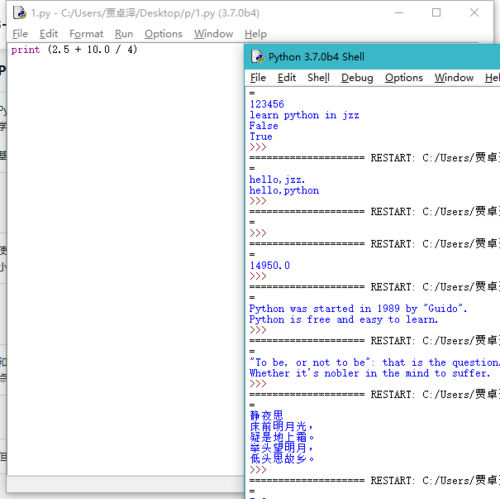
Task: Open Edit menu in Python Shell window
Action: pos(287,78)
